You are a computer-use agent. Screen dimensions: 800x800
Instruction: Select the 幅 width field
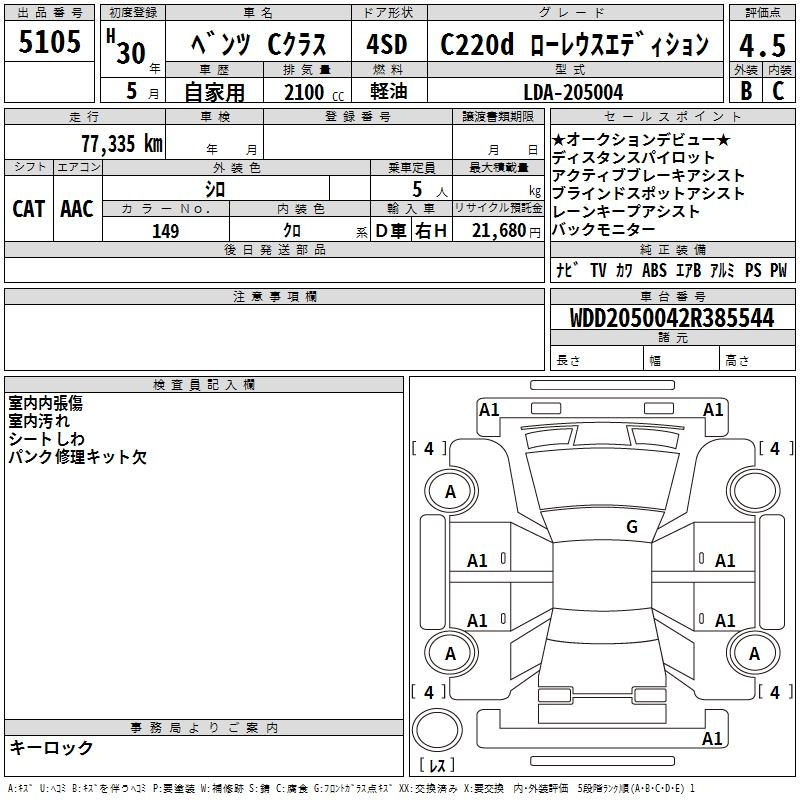681,358
